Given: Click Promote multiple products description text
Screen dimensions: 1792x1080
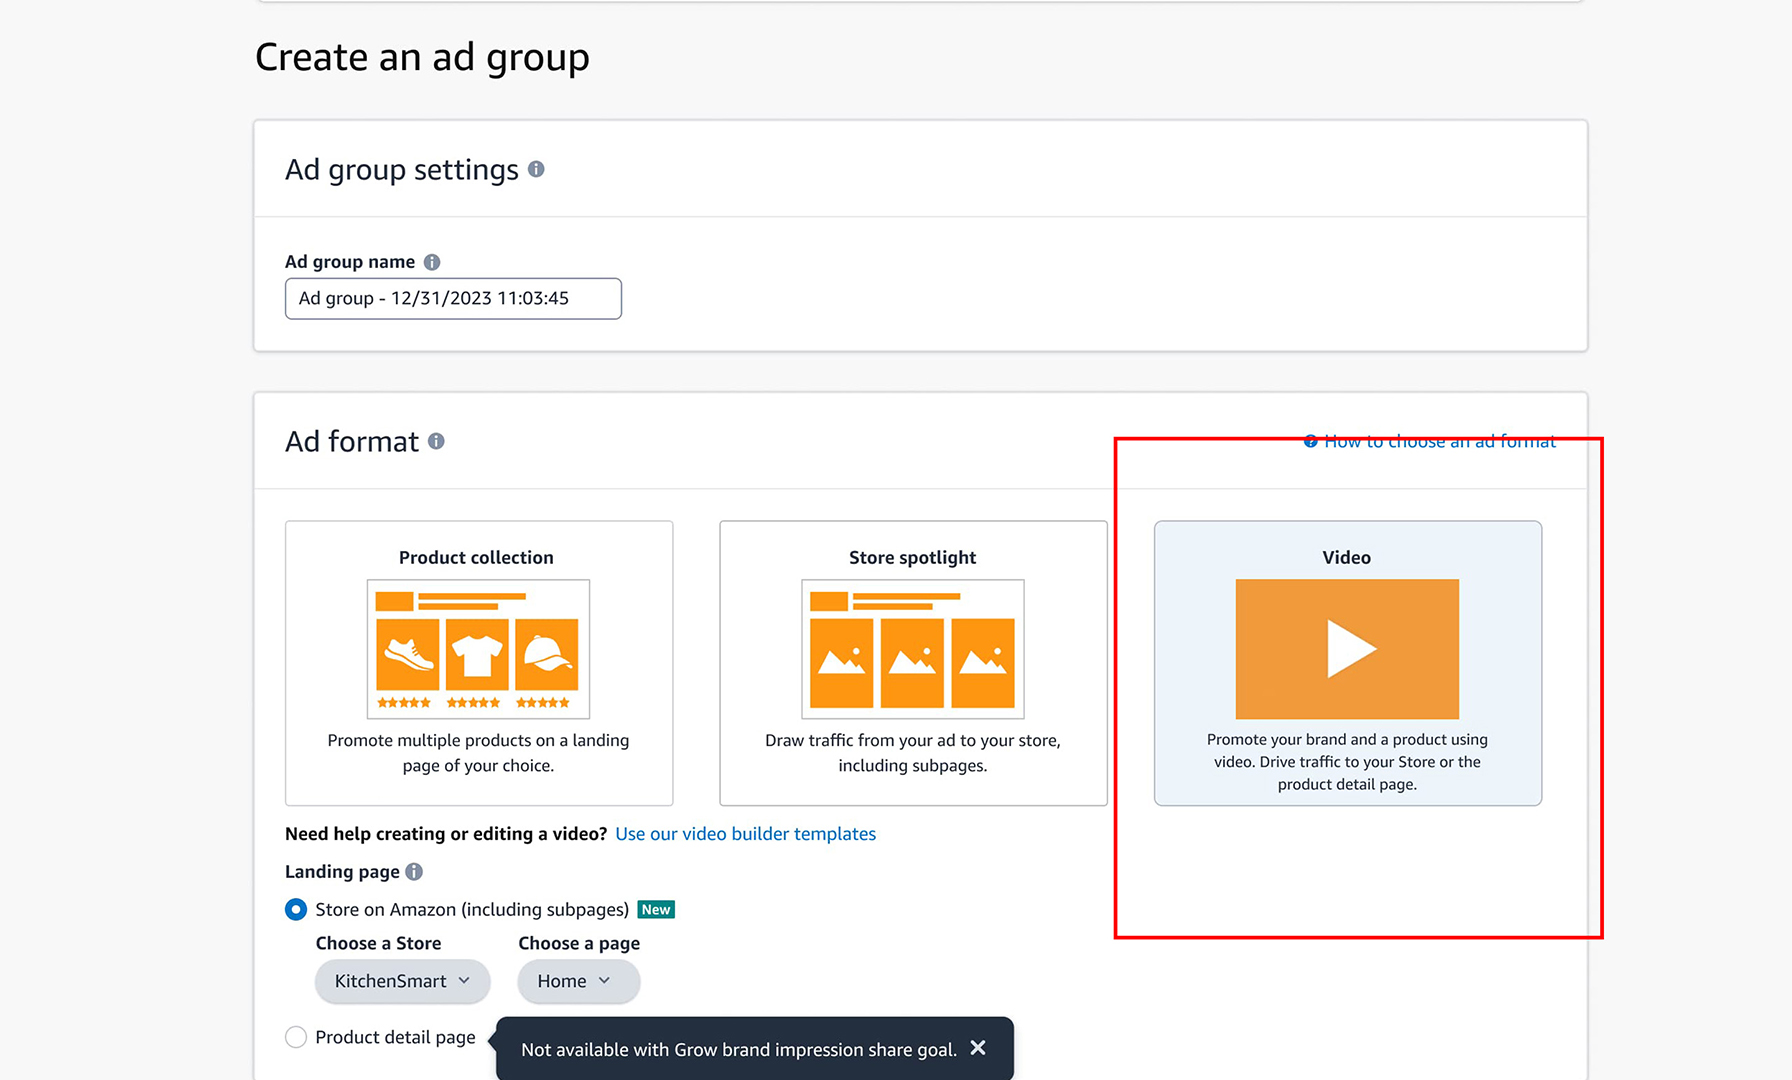Looking at the screenshot, I should [478, 753].
